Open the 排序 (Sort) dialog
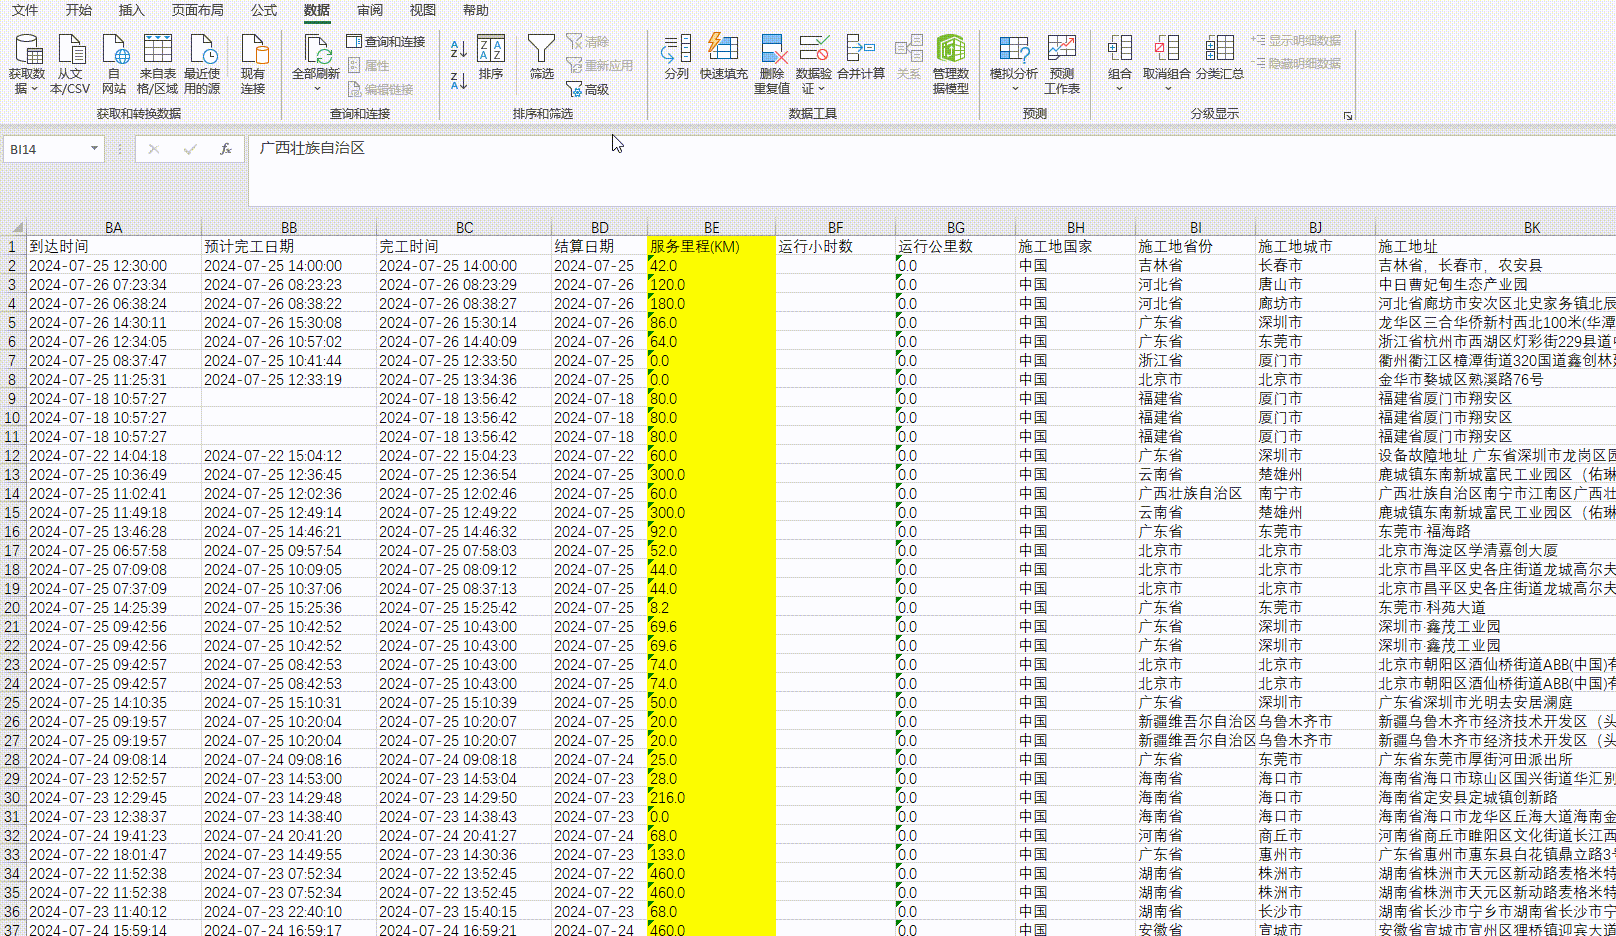Viewport: 1616px width, 936px height. tap(491, 57)
